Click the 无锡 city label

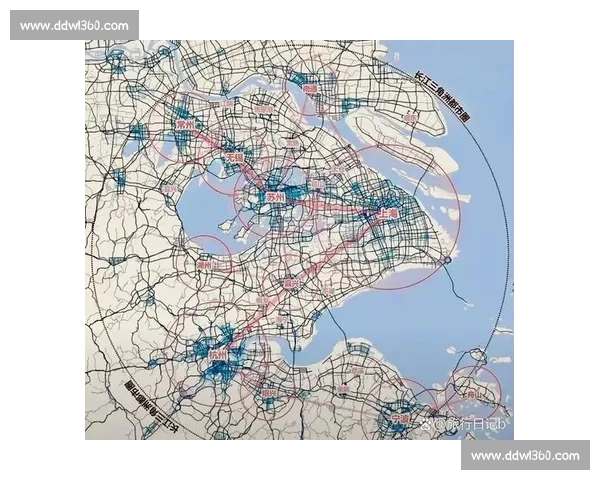tap(234, 159)
